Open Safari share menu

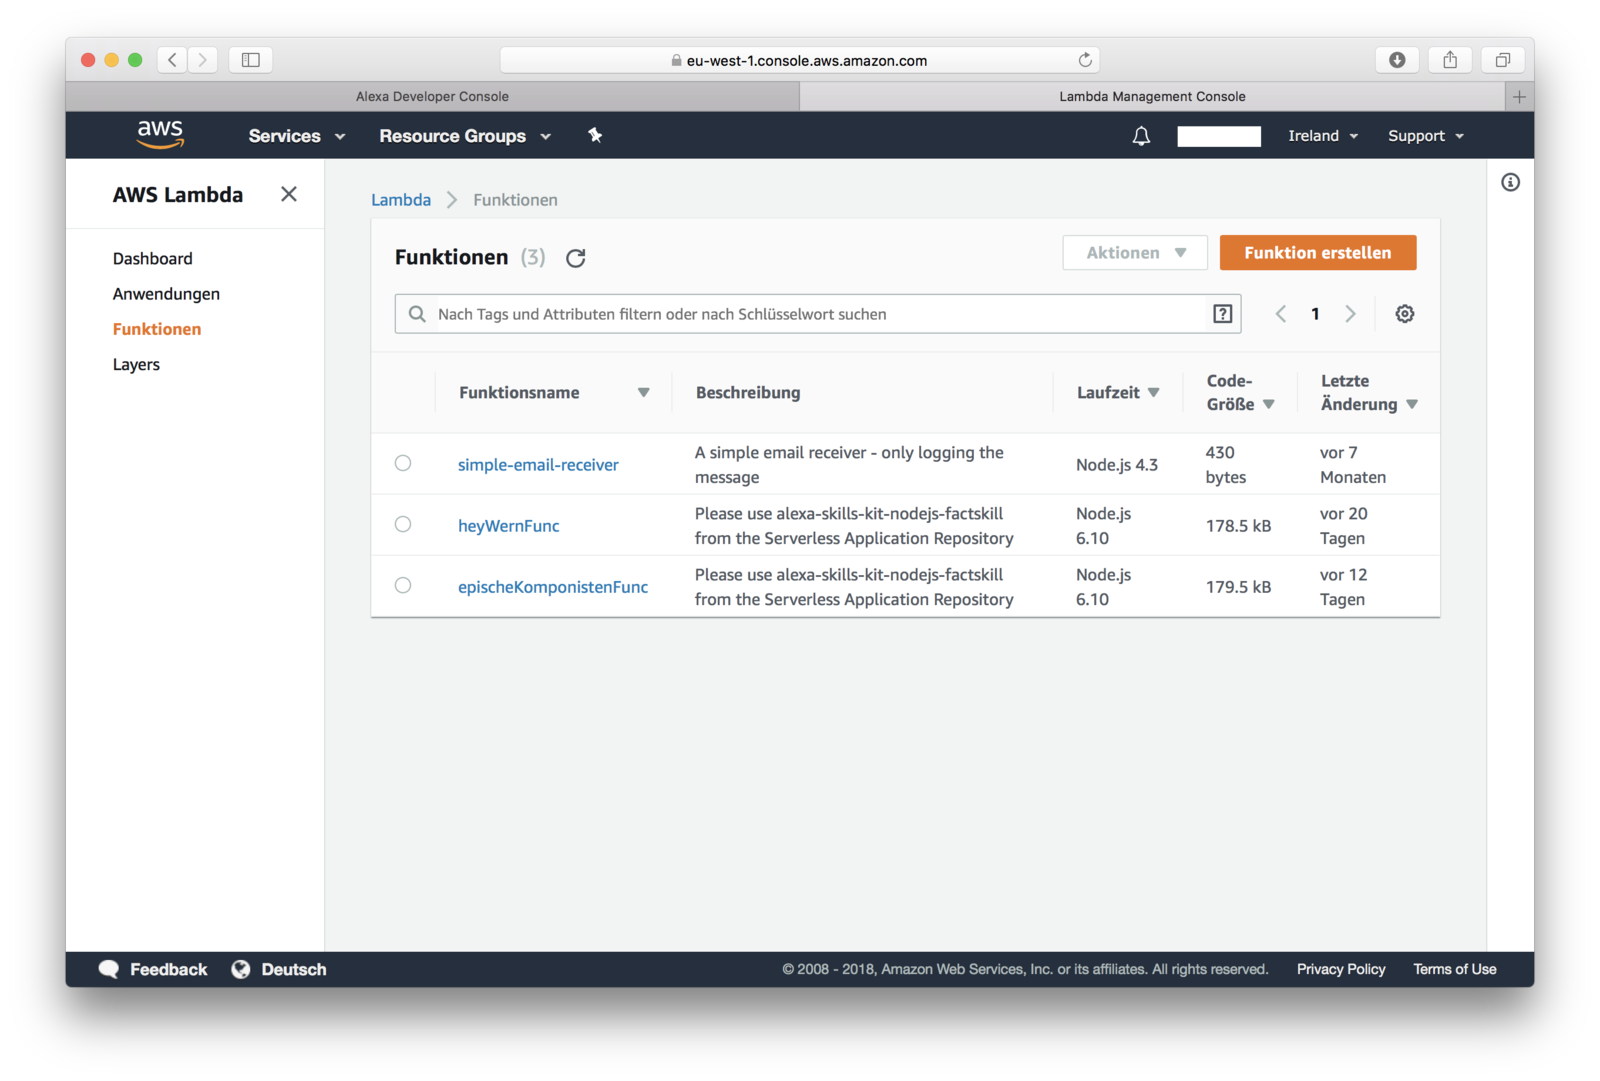click(1450, 60)
